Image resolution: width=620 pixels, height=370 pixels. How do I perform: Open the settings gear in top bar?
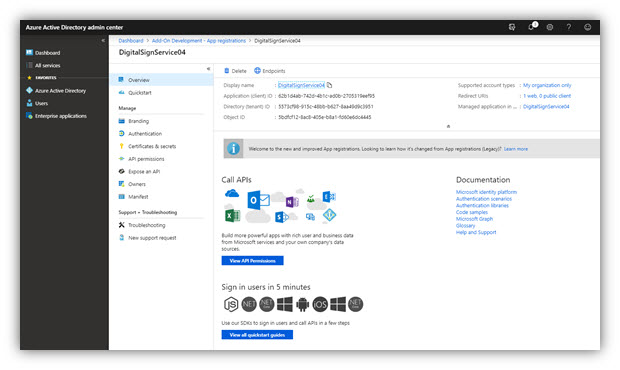550,27
